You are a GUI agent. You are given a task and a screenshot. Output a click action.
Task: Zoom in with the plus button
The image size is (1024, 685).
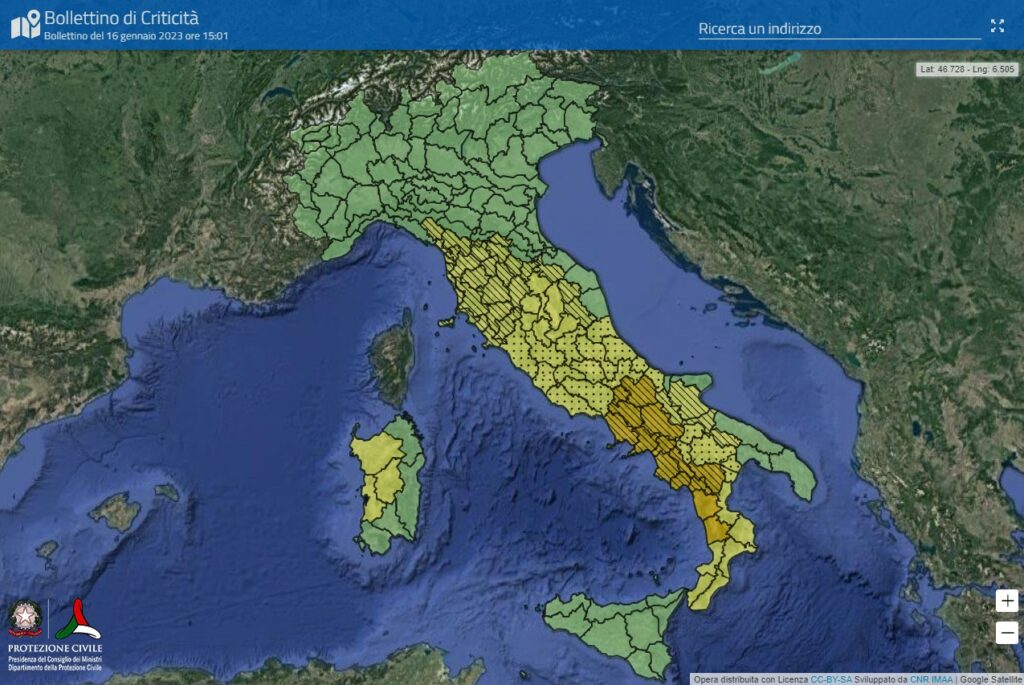tap(1006, 601)
